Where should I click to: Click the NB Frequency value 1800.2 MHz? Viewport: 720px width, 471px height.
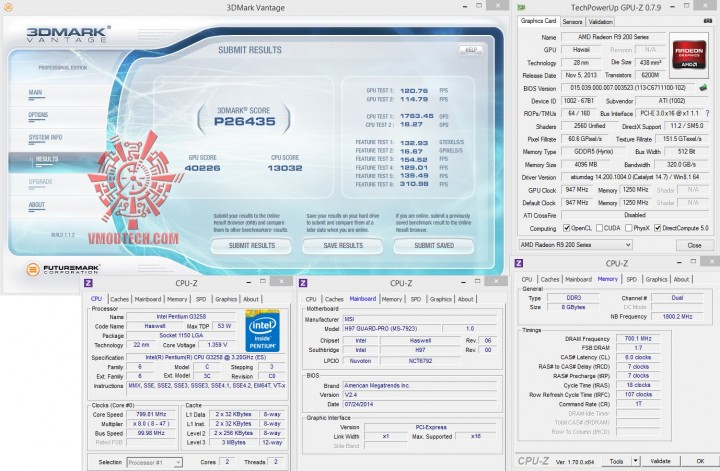[677, 316]
